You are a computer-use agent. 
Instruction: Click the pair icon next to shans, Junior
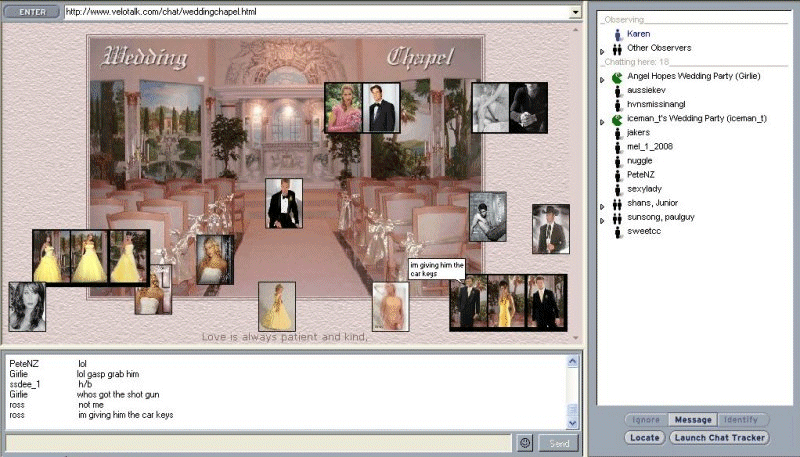click(x=617, y=204)
